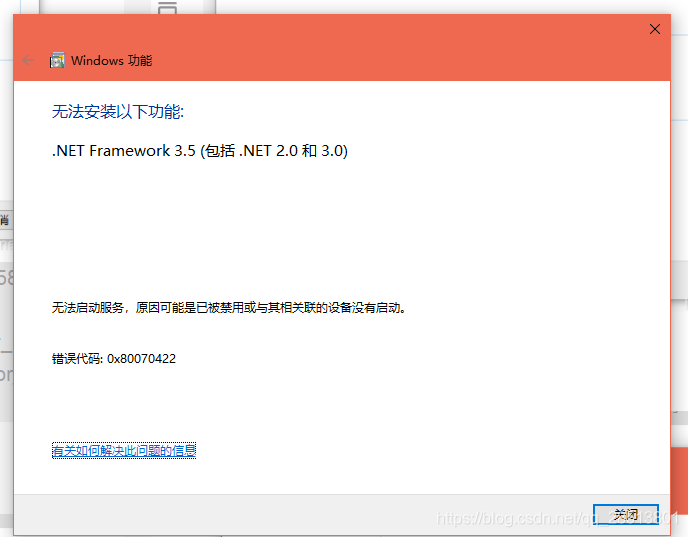Viewport: 688px width, 537px height.
Task: Click the .NET Framework 3.5 feature name
Action: click(x=200, y=151)
